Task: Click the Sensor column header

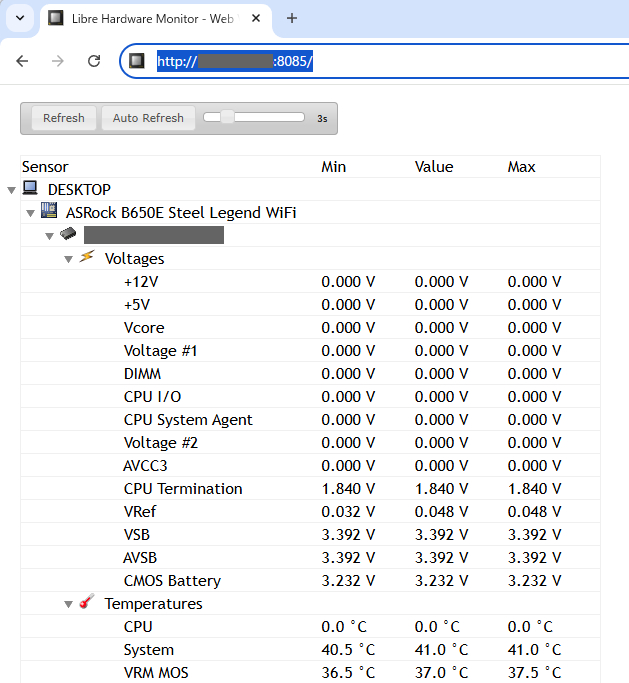Action: [x=45, y=167]
